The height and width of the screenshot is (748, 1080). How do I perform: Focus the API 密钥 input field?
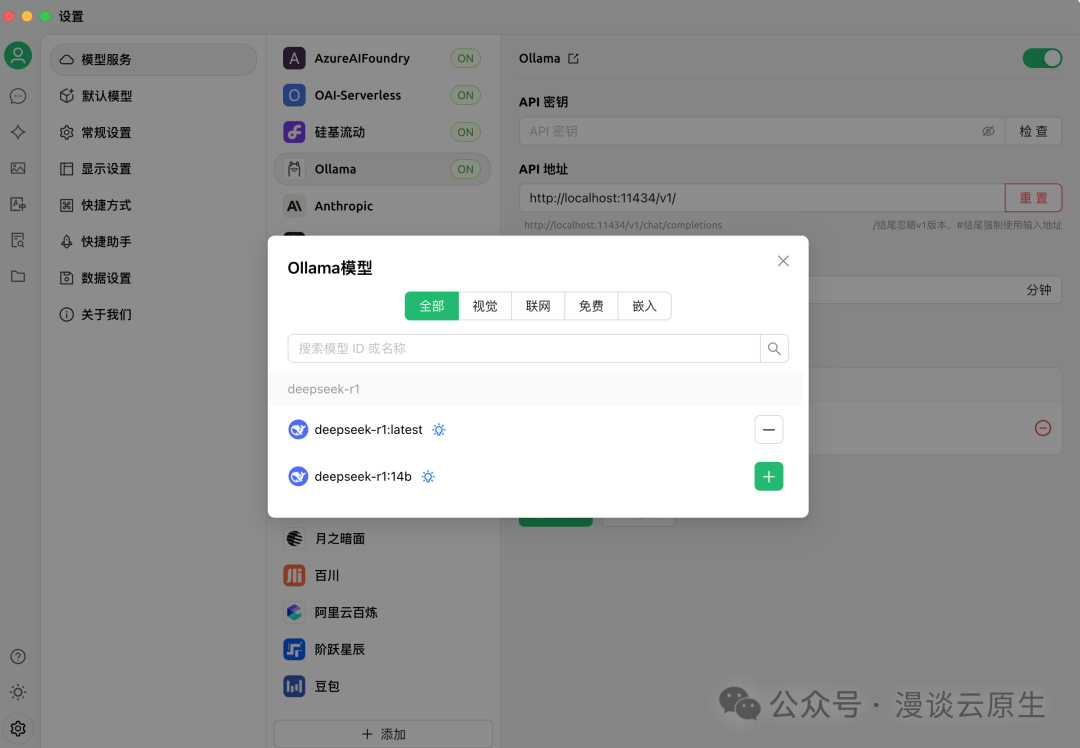click(x=762, y=131)
